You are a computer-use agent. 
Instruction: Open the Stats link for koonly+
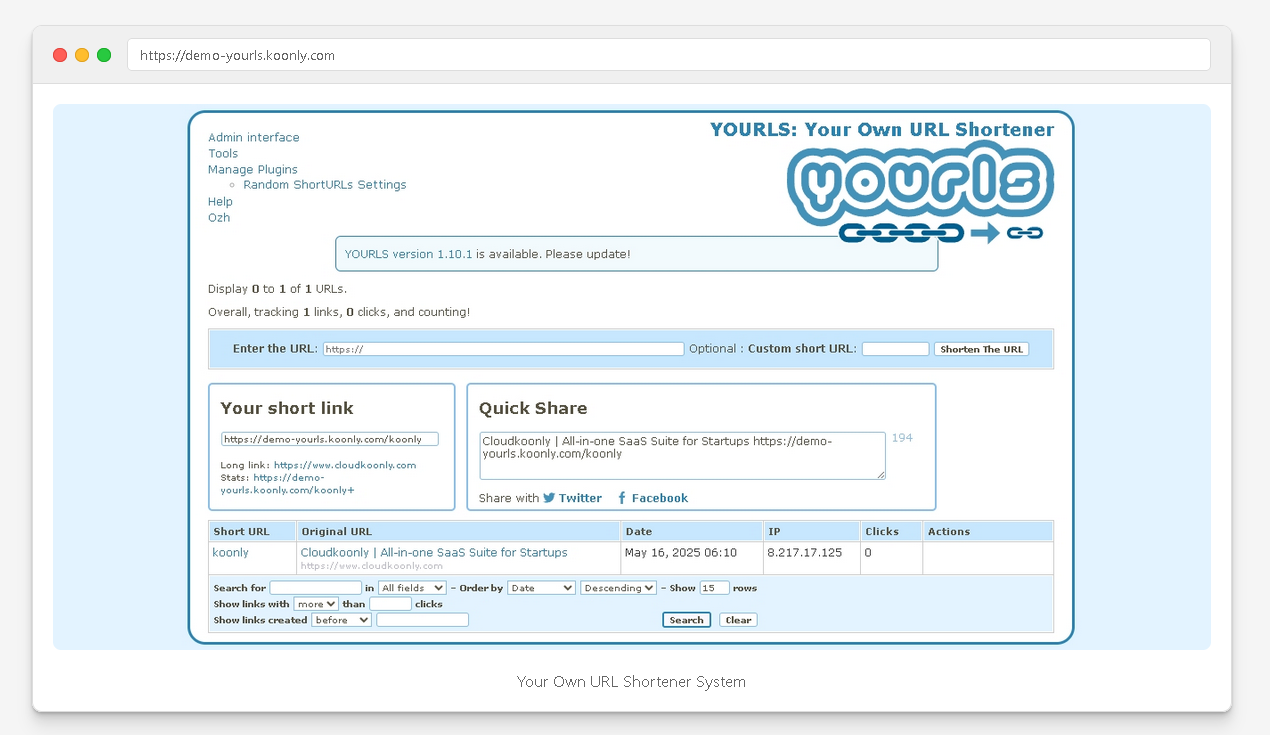pos(288,484)
